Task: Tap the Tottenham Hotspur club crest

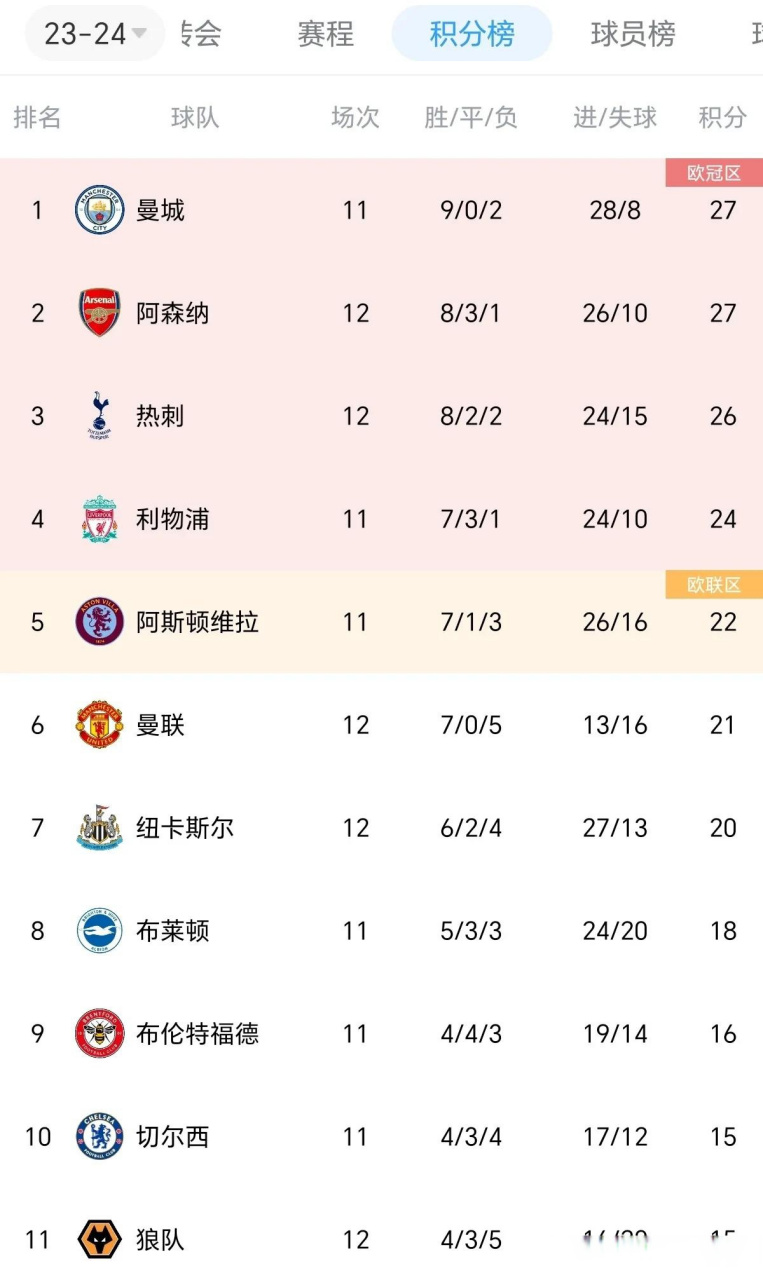Action: [x=100, y=416]
